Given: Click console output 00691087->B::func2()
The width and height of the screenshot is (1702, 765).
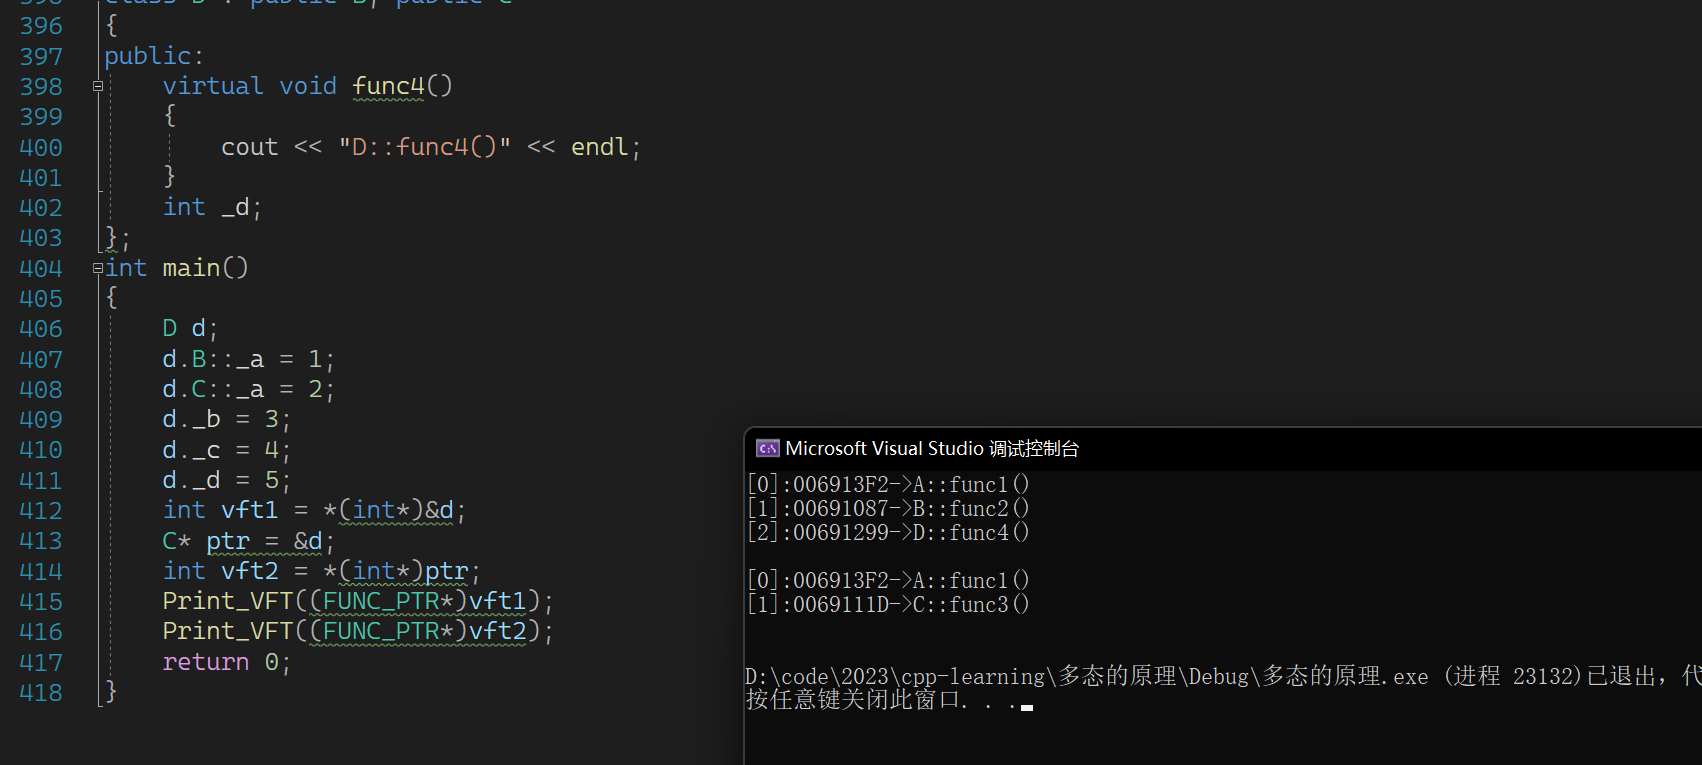Looking at the screenshot, I should coord(888,509).
